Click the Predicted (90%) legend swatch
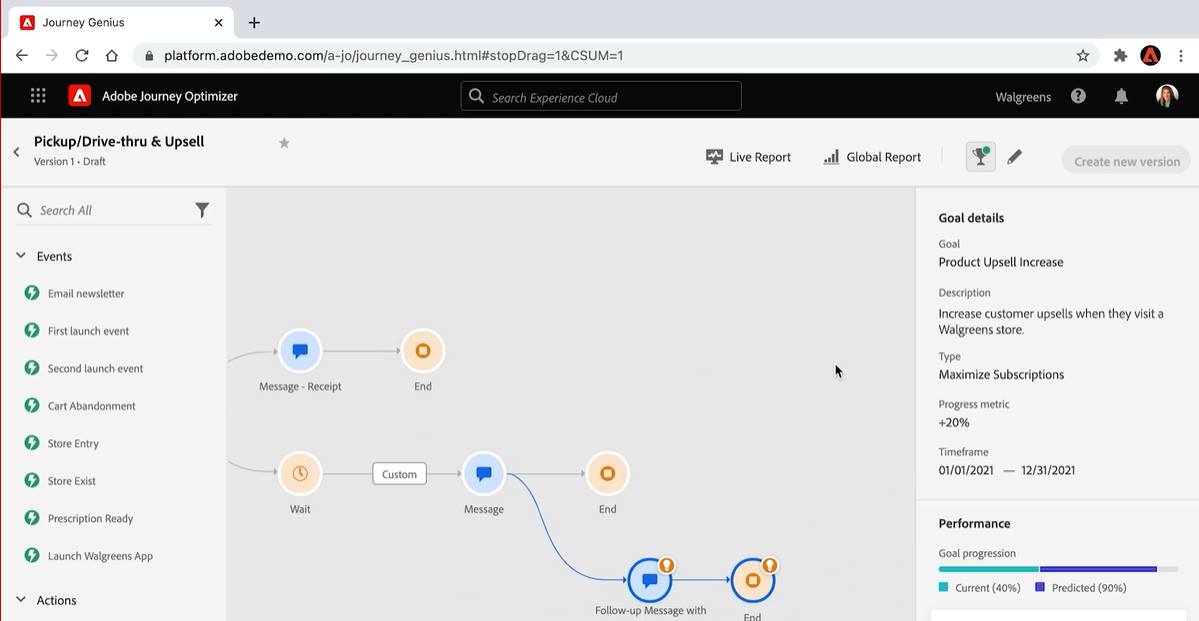This screenshot has height=621, width=1199. (1040, 587)
